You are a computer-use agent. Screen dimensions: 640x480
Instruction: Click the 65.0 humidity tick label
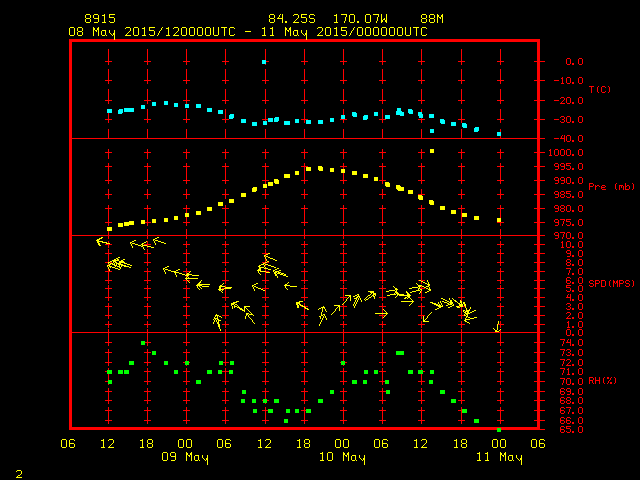[571, 430]
